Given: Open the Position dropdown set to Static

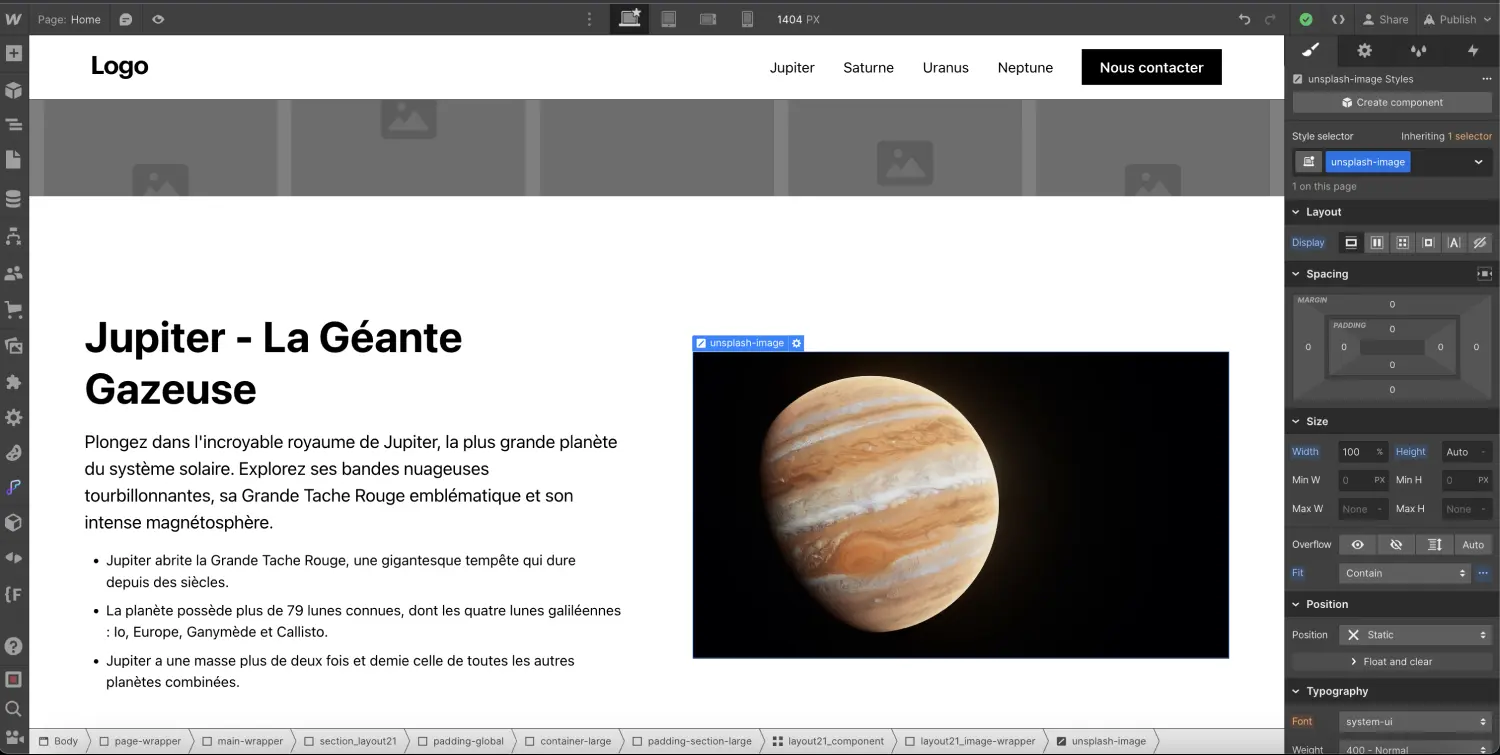Looking at the screenshot, I should click(1415, 634).
